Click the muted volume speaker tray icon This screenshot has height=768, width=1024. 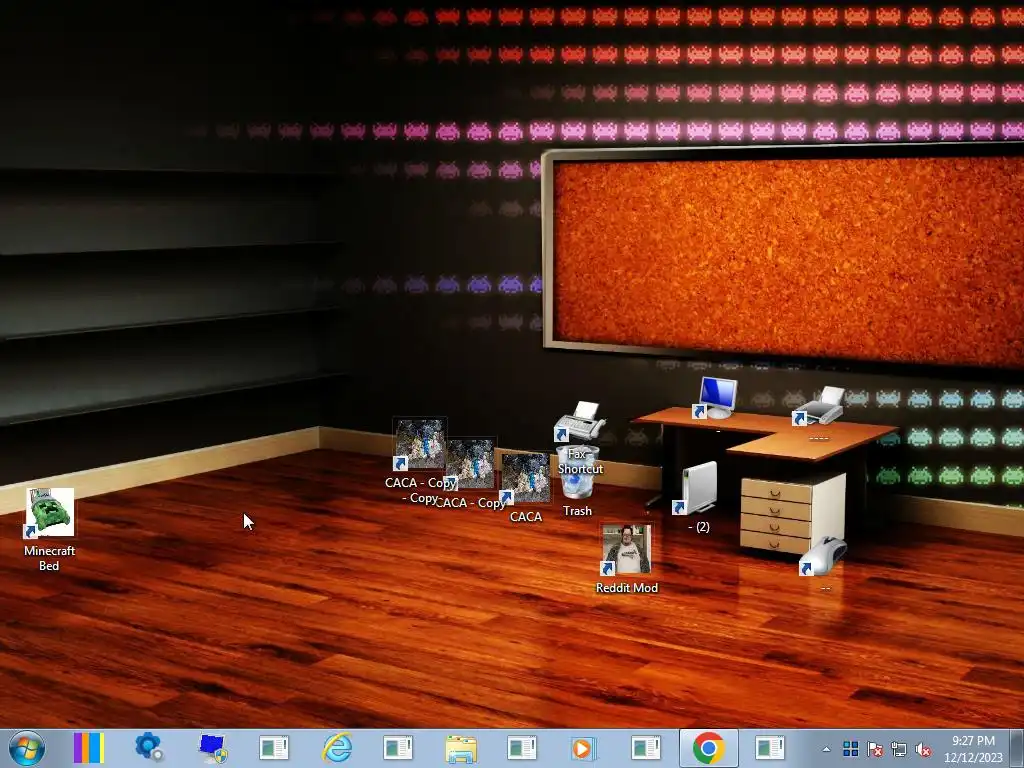click(x=923, y=749)
